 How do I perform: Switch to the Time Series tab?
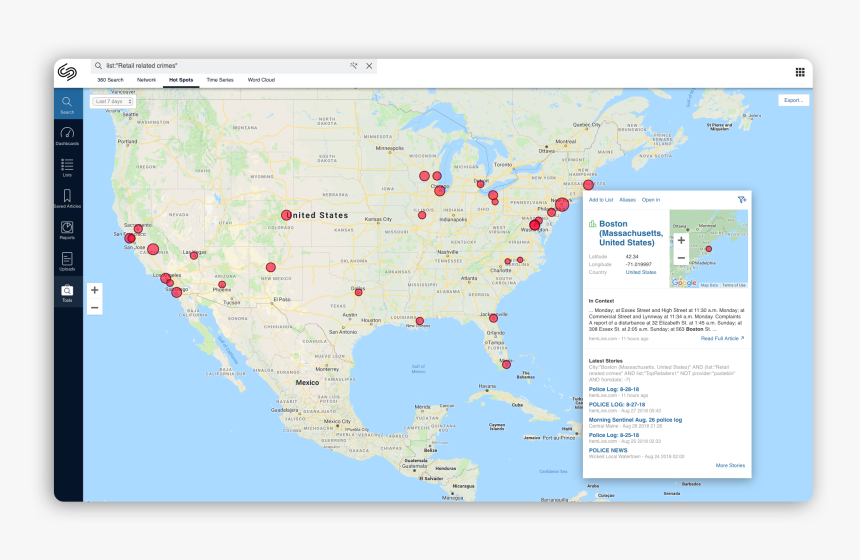point(219,79)
